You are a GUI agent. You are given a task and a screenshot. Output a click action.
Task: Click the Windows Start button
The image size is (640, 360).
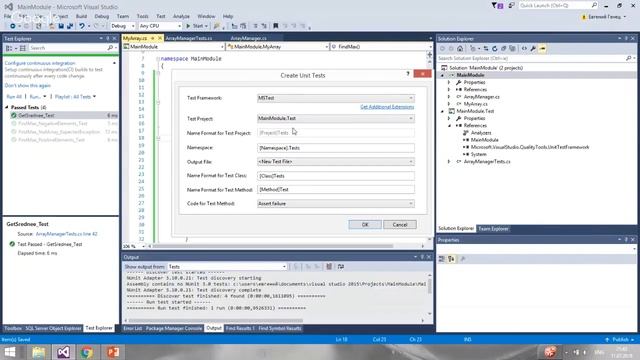coord(10,352)
